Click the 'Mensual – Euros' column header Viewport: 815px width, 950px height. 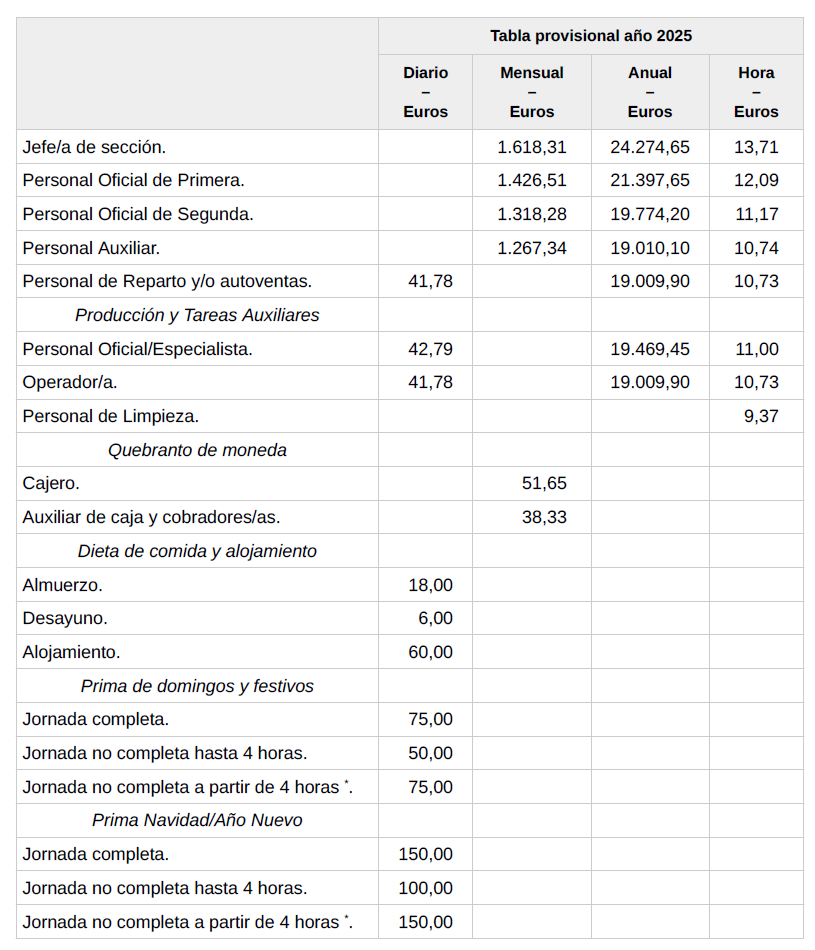coord(531,92)
